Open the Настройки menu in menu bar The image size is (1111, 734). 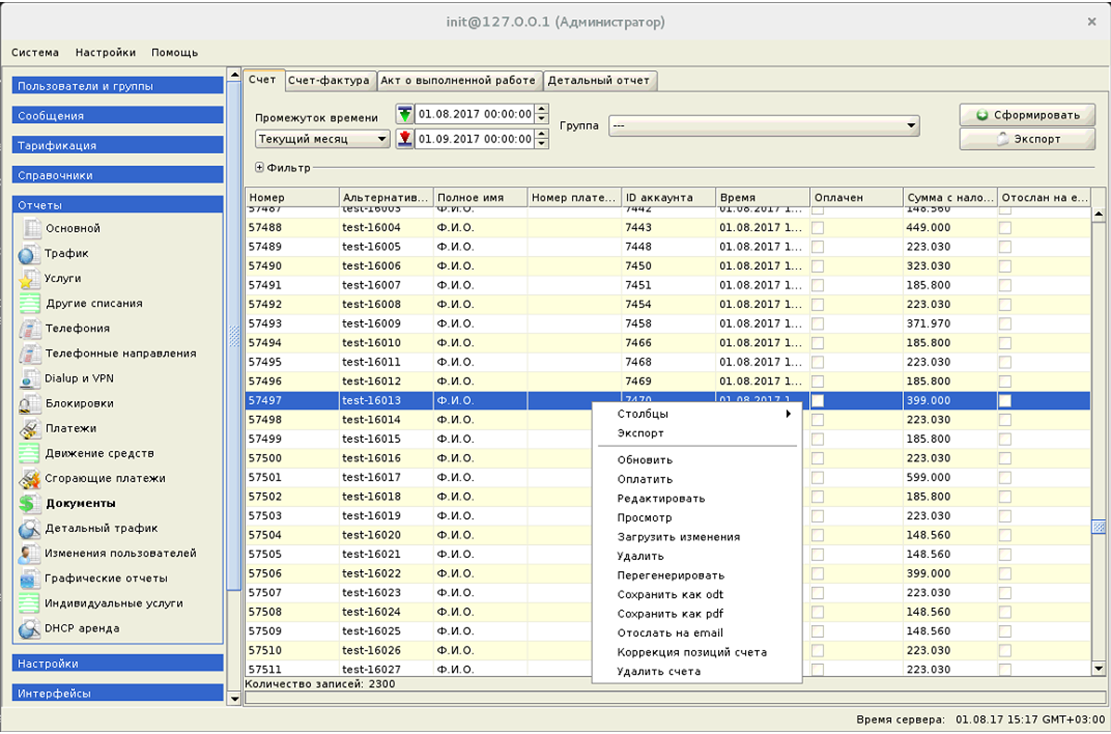coord(106,52)
